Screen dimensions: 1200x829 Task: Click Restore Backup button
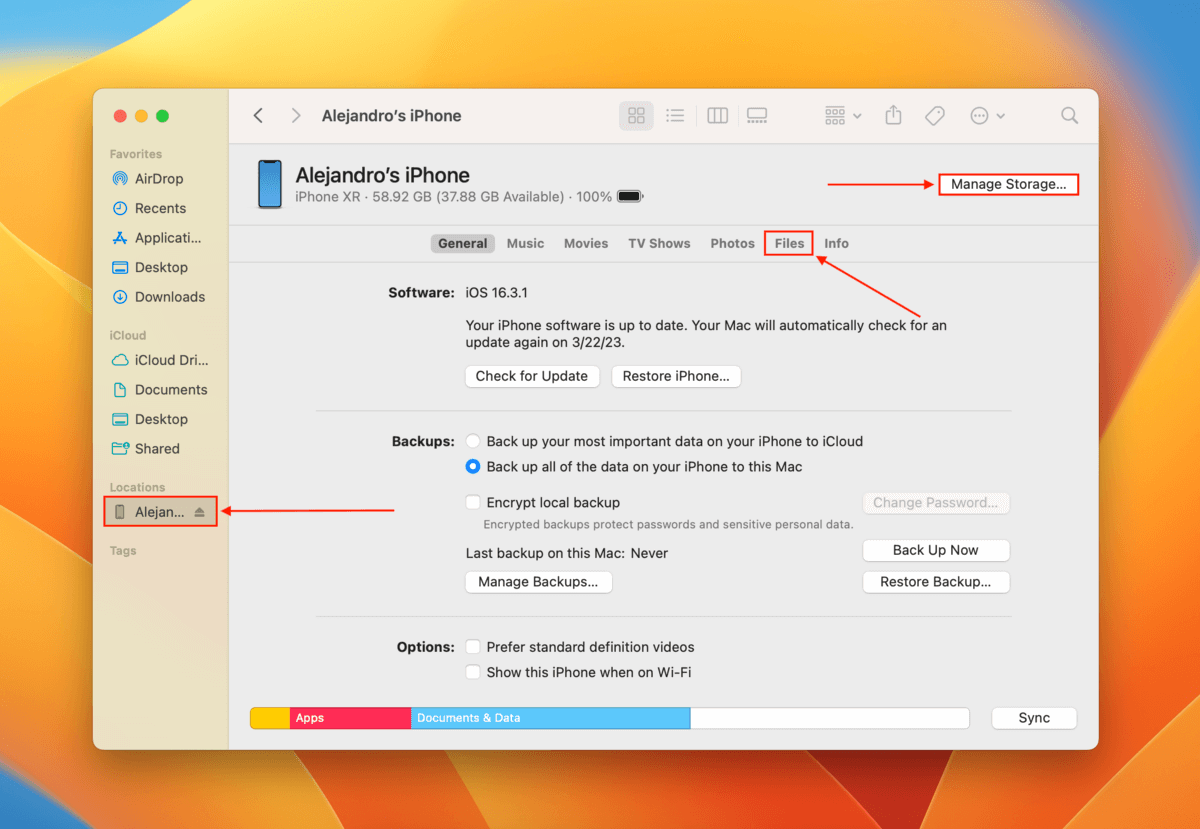pos(936,582)
